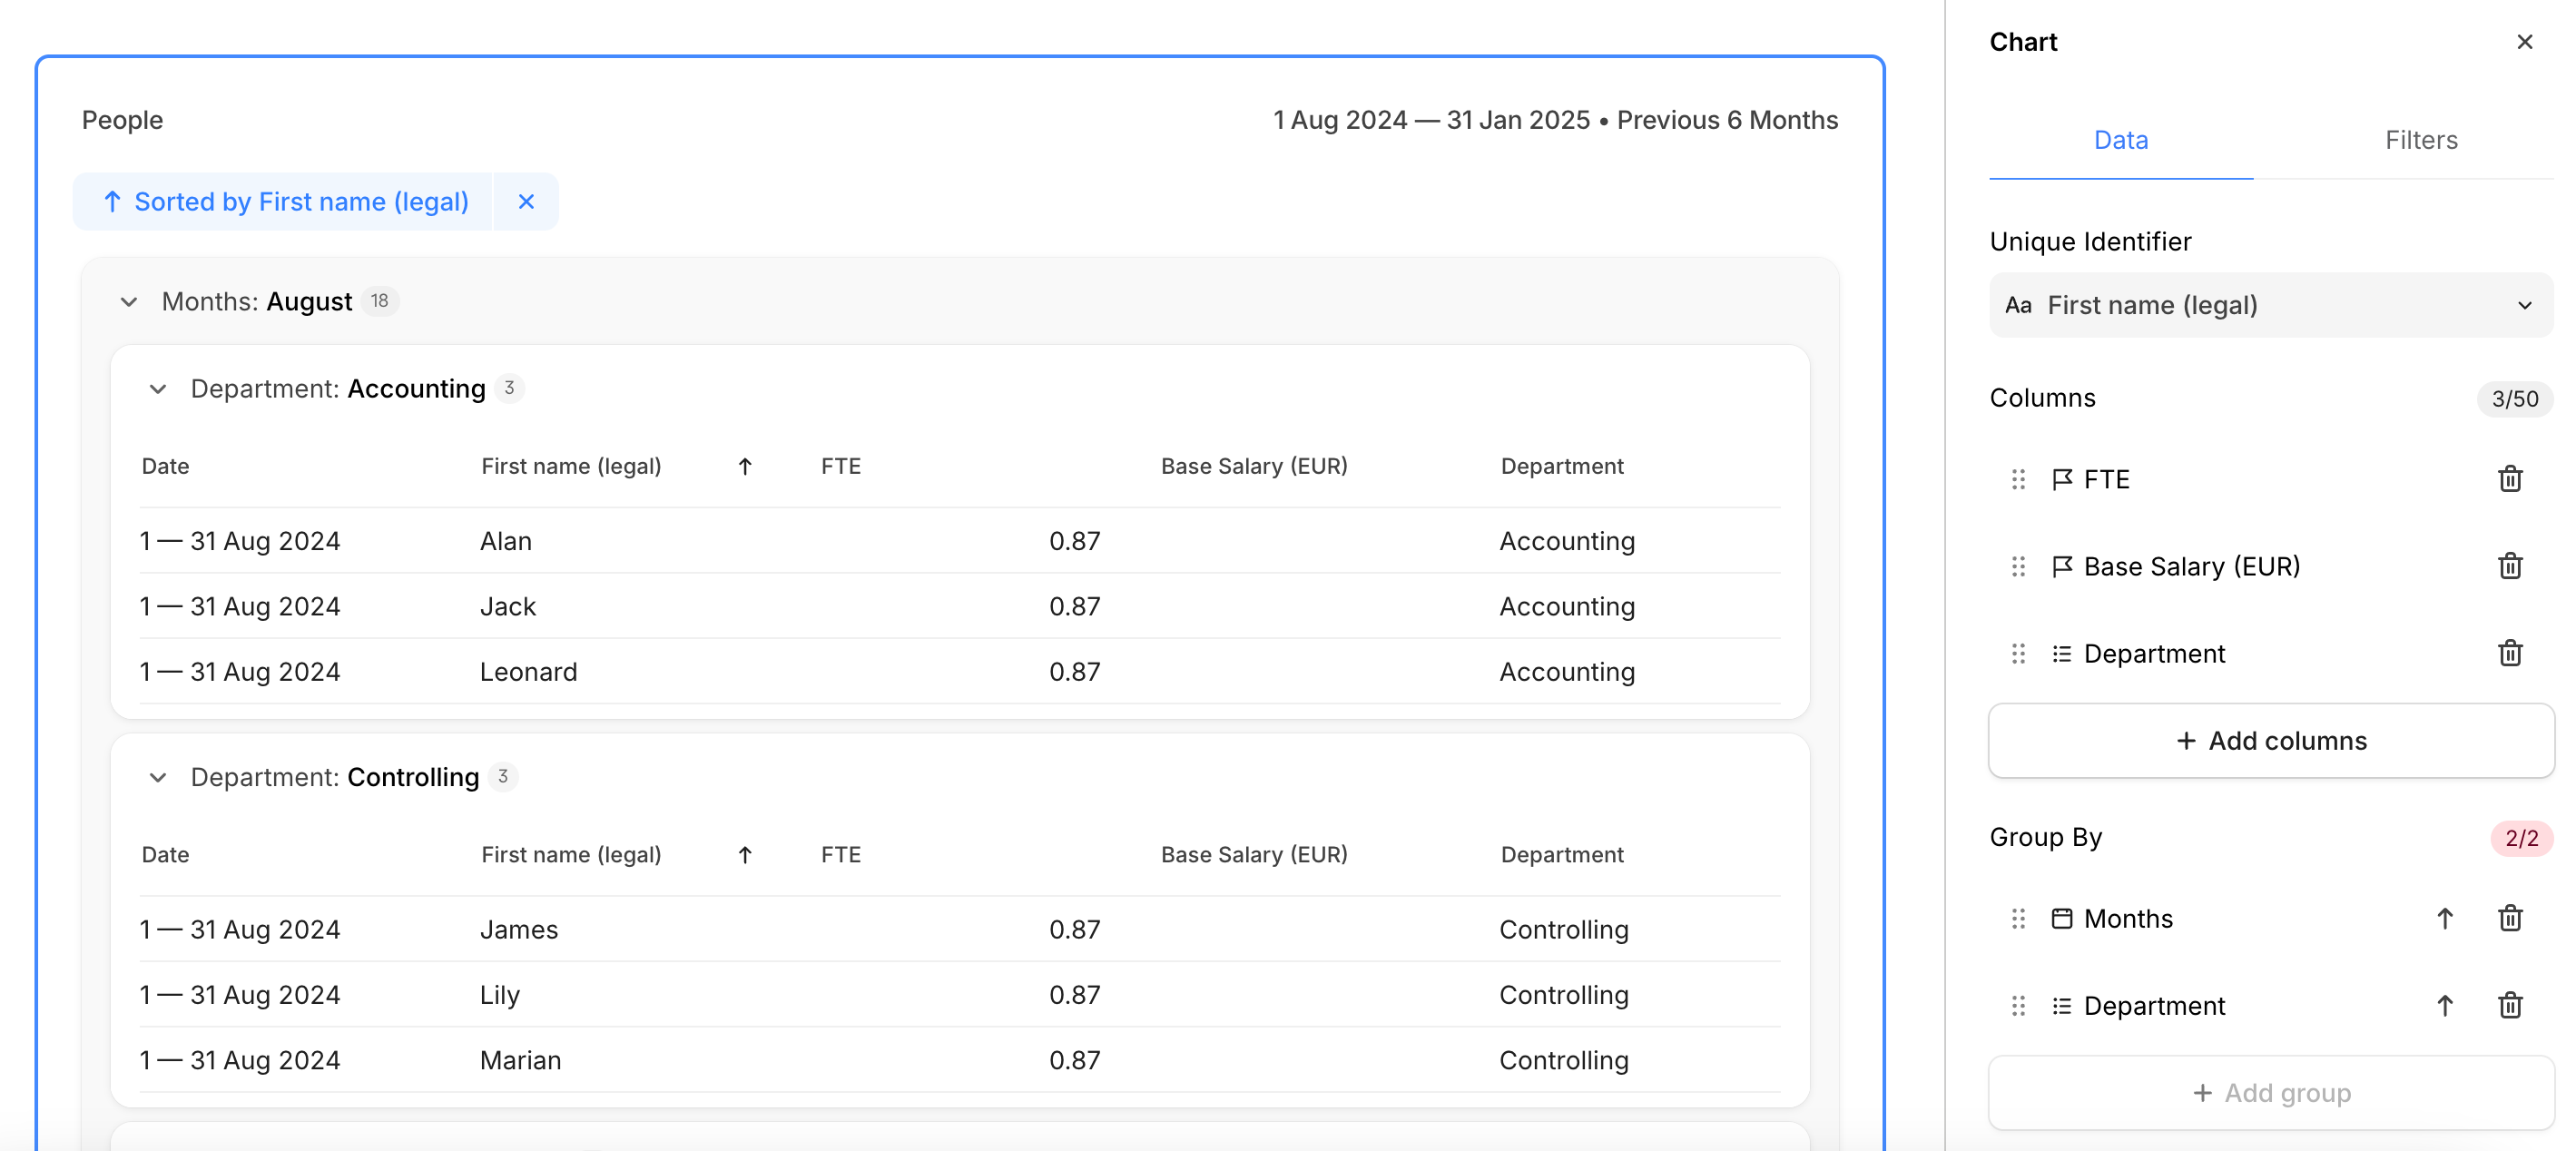Click the 18 count badge next to August
2576x1151 pixels.
pyautogui.click(x=380, y=301)
